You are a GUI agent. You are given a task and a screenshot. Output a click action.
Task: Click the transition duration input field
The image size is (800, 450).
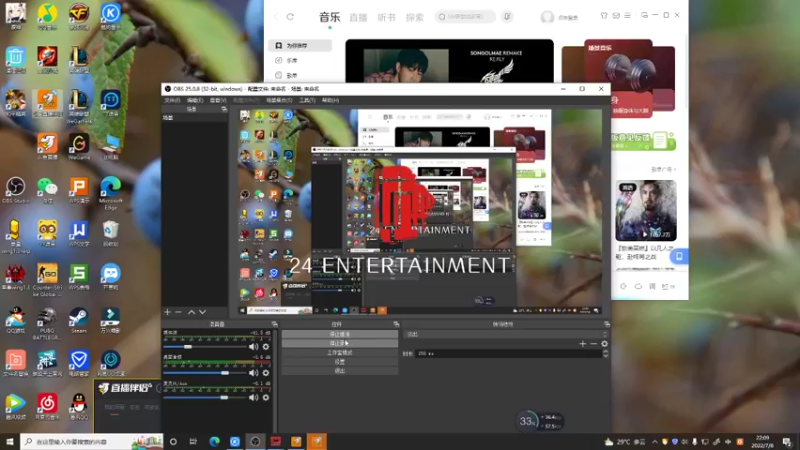click(x=509, y=353)
